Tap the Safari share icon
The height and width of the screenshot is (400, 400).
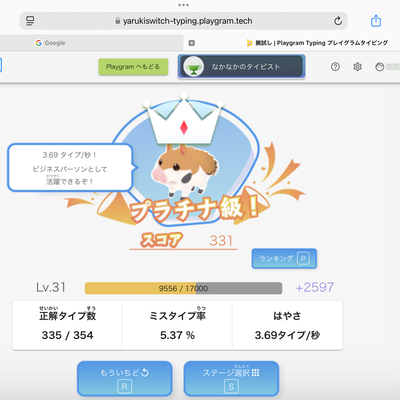[x=376, y=21]
